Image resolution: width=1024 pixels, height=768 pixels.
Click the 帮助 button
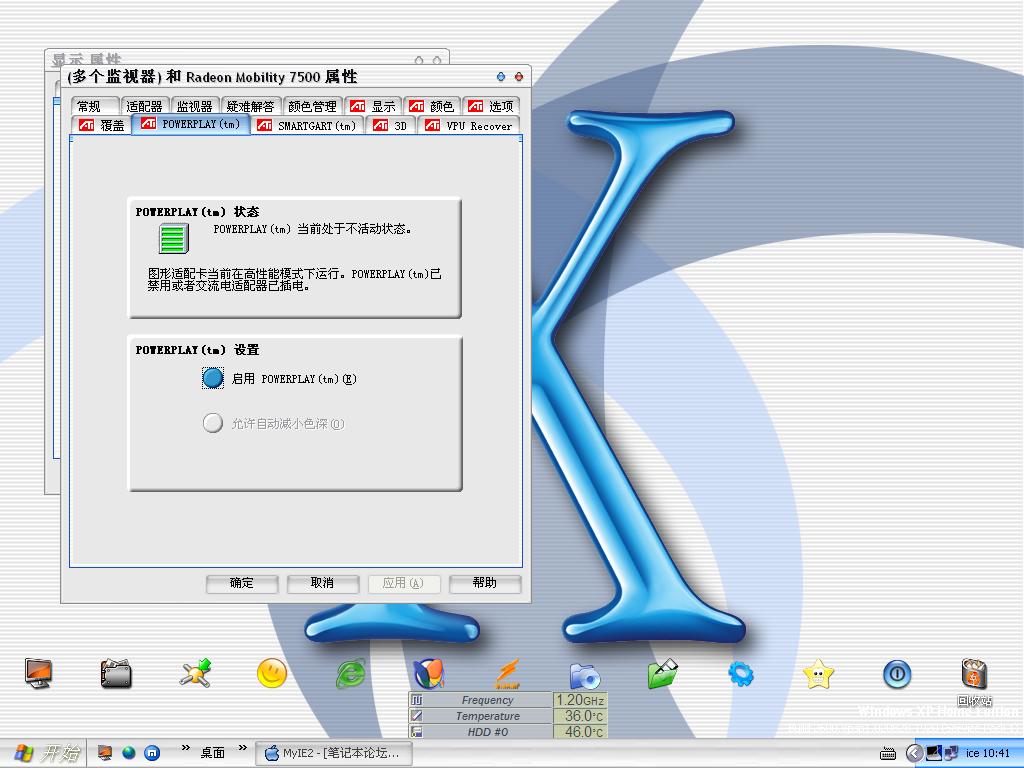pos(485,583)
